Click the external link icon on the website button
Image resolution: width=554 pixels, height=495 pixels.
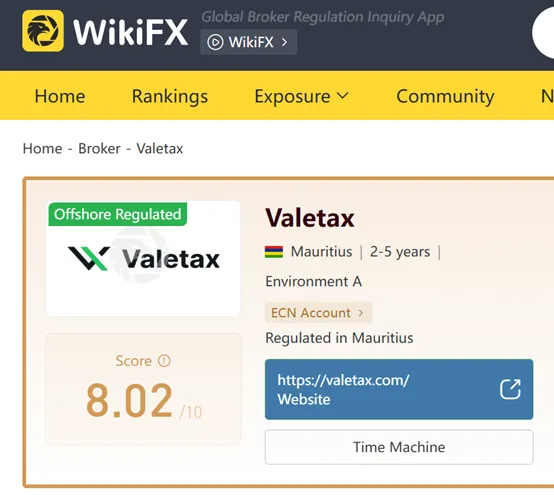tap(510, 389)
